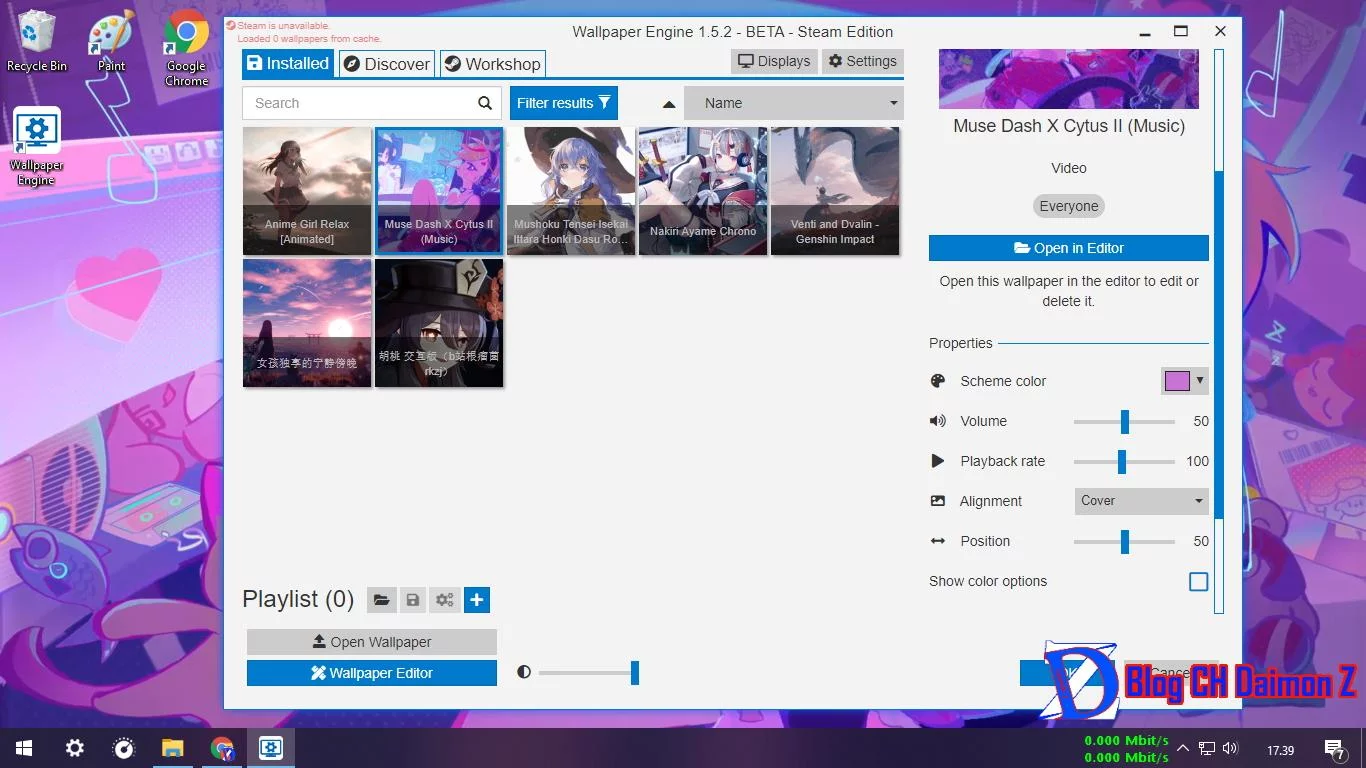
Task: Click the Playlist (0) heading
Action: coord(298,599)
